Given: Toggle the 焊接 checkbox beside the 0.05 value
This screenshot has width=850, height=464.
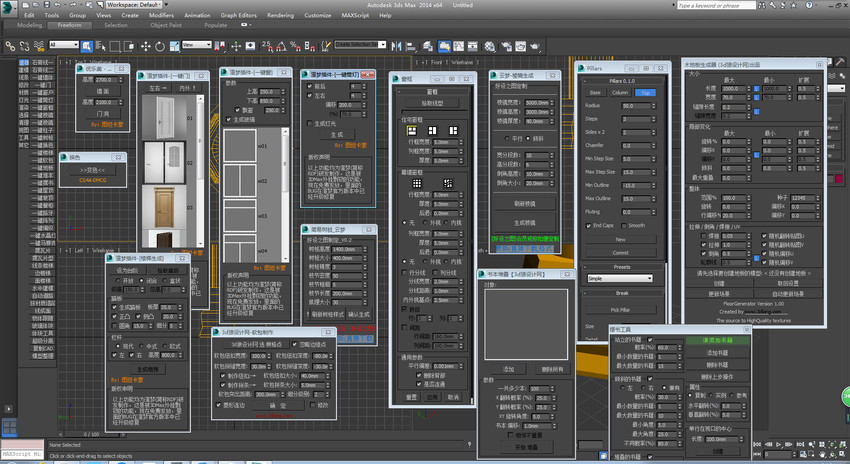Looking at the screenshot, I should [x=703, y=236].
